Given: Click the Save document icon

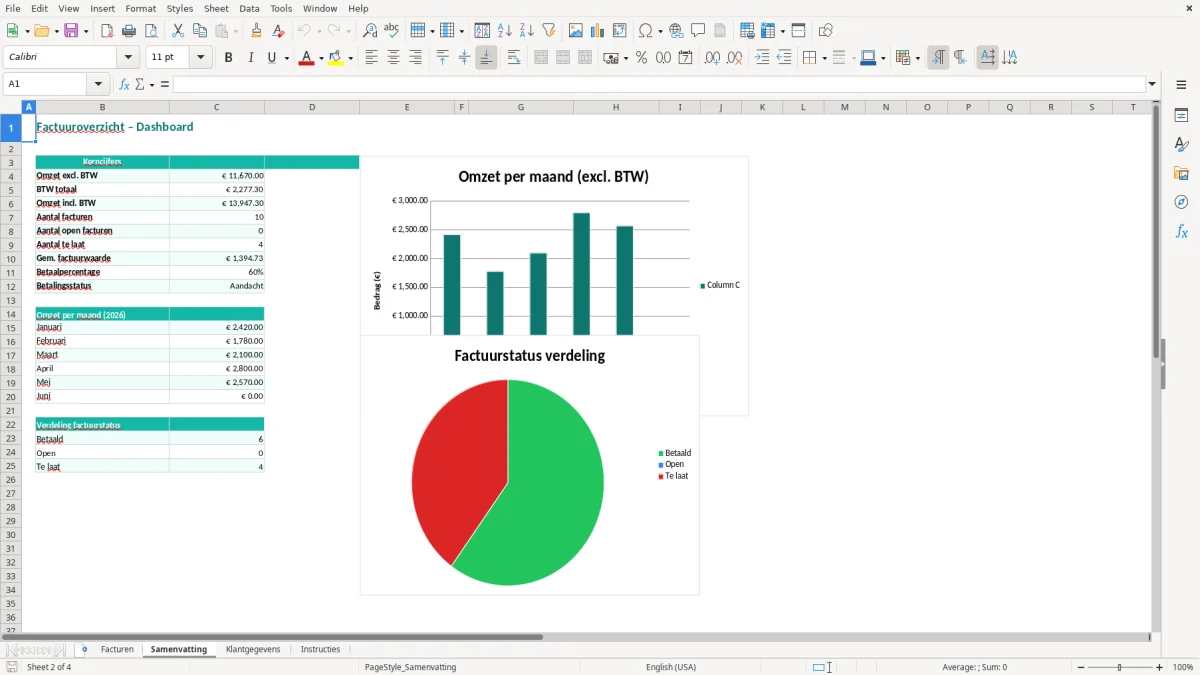Looking at the screenshot, I should (x=71, y=31).
